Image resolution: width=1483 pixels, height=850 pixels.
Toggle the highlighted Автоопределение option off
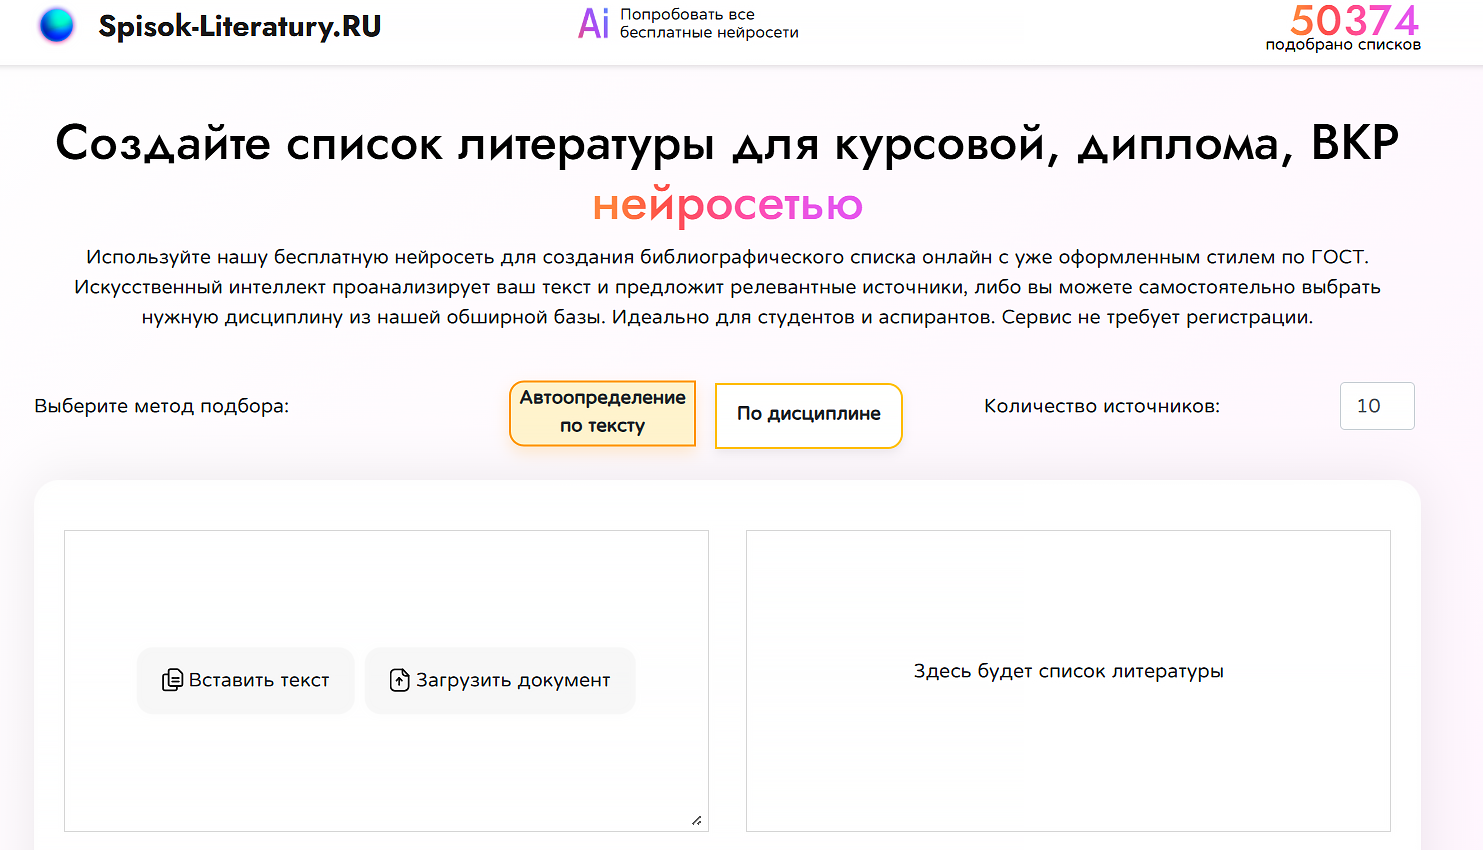coord(602,413)
